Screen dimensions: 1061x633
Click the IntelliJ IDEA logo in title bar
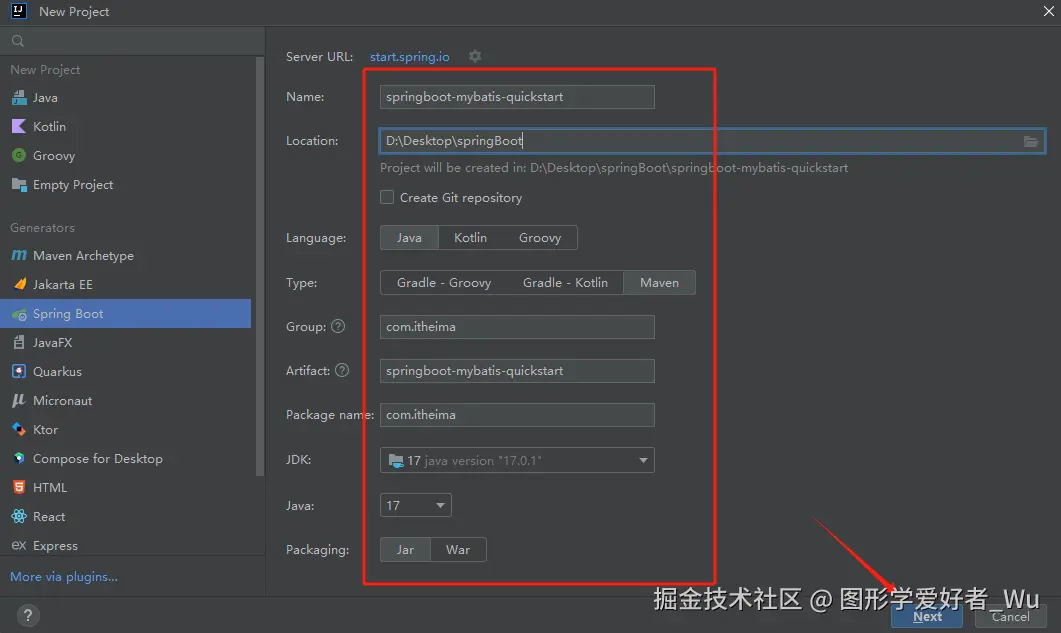[x=19, y=11]
